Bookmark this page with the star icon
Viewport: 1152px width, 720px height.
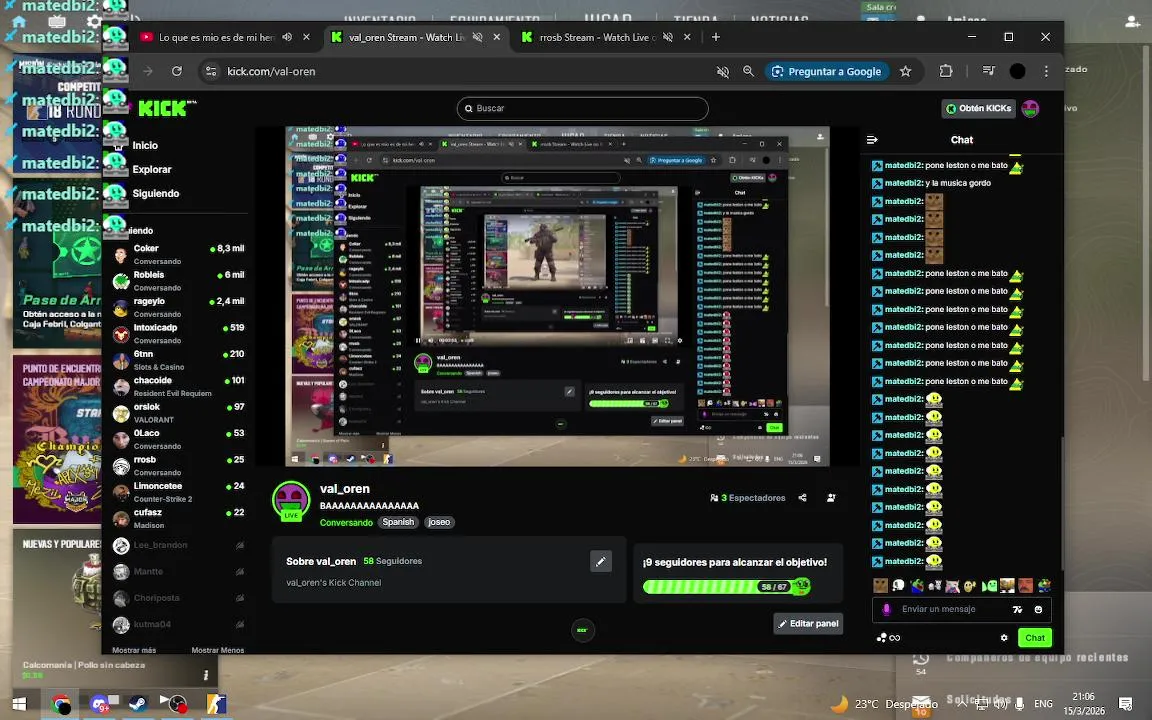click(905, 71)
